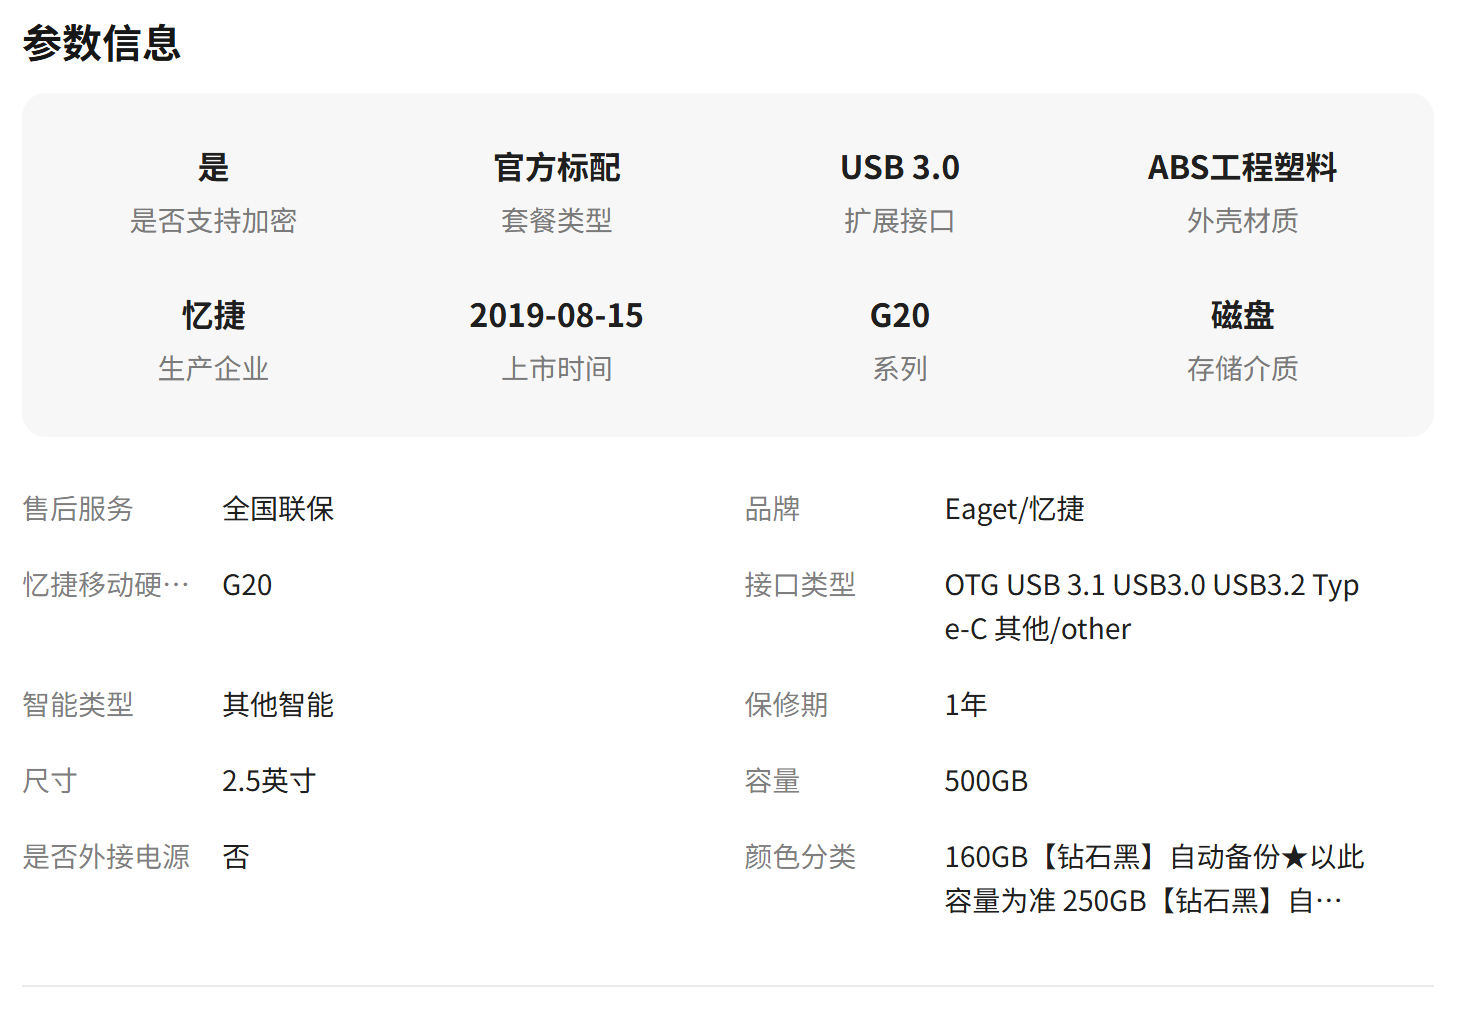
Task: Click the 是否外接电源 label
Action: (106, 857)
